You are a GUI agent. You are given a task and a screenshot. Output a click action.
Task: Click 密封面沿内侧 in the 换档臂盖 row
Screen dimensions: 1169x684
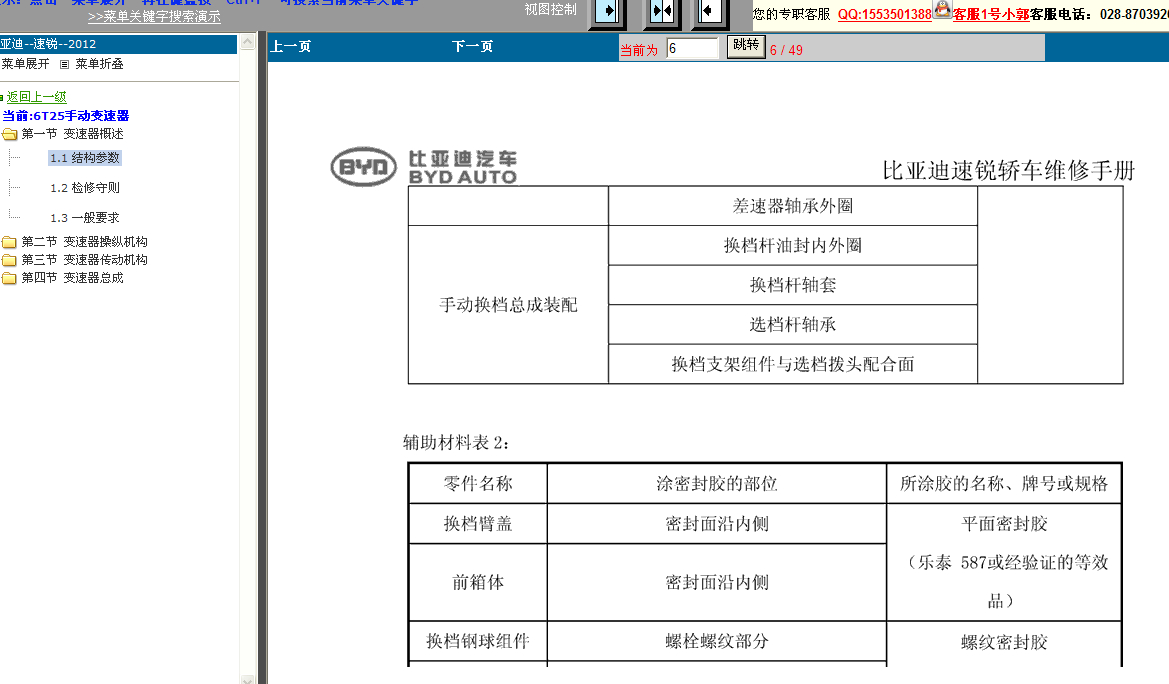(716, 524)
